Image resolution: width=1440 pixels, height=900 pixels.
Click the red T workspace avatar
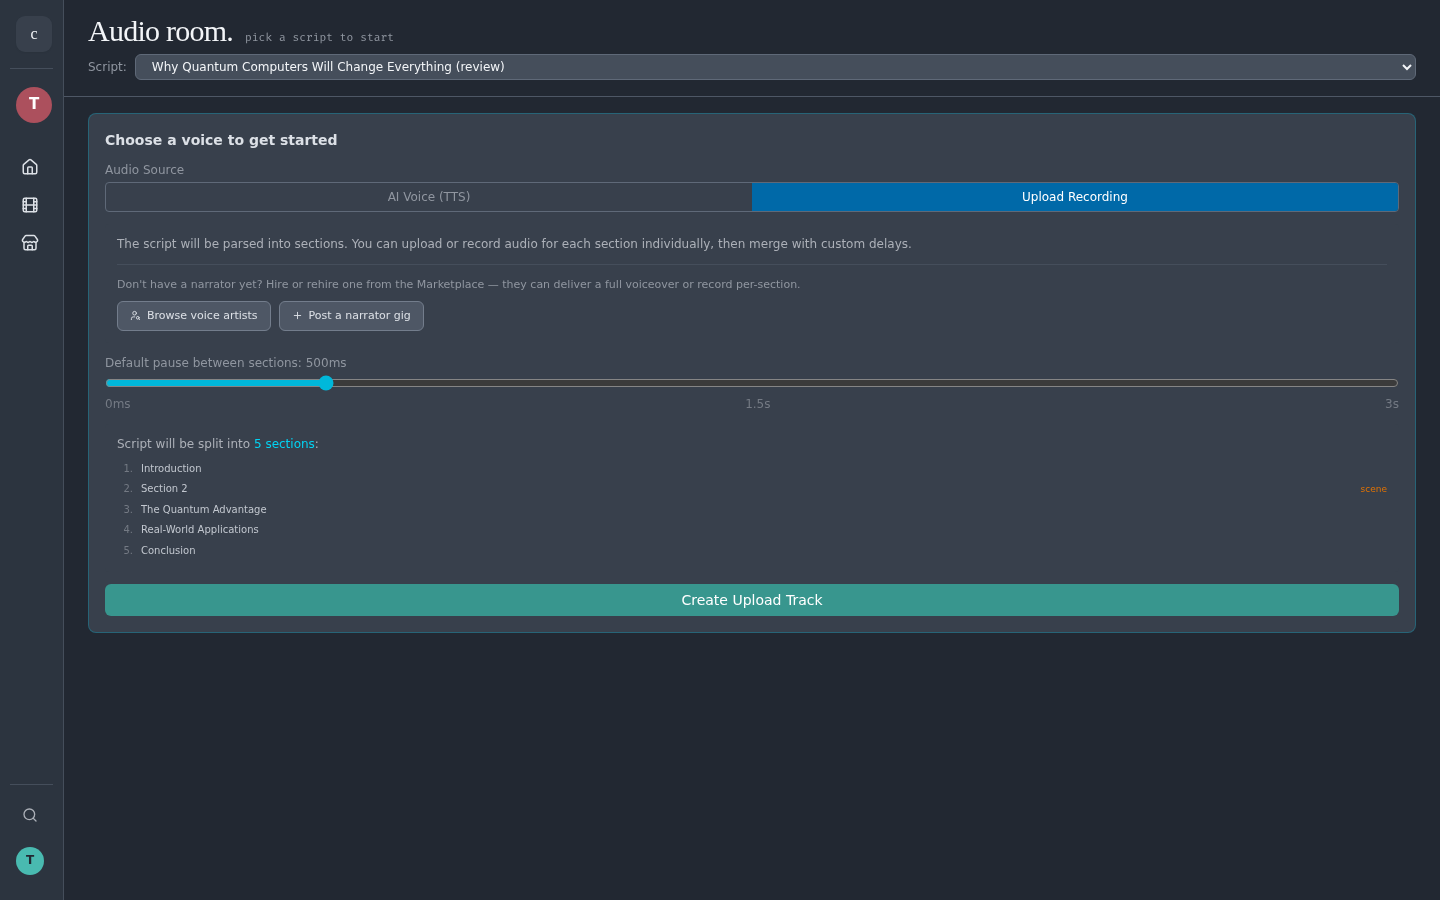coord(34,105)
